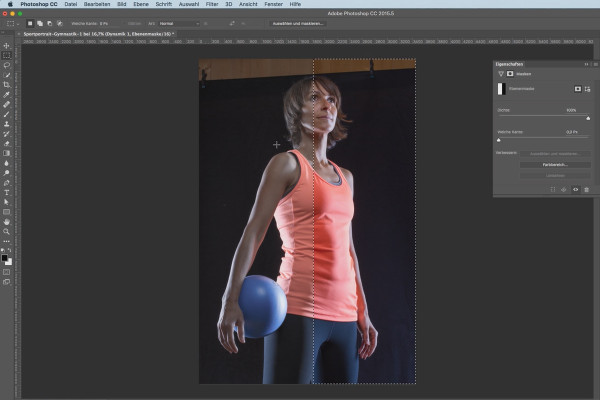Choose Add to Selection mode
The width and height of the screenshot is (600, 400).
(40, 23)
